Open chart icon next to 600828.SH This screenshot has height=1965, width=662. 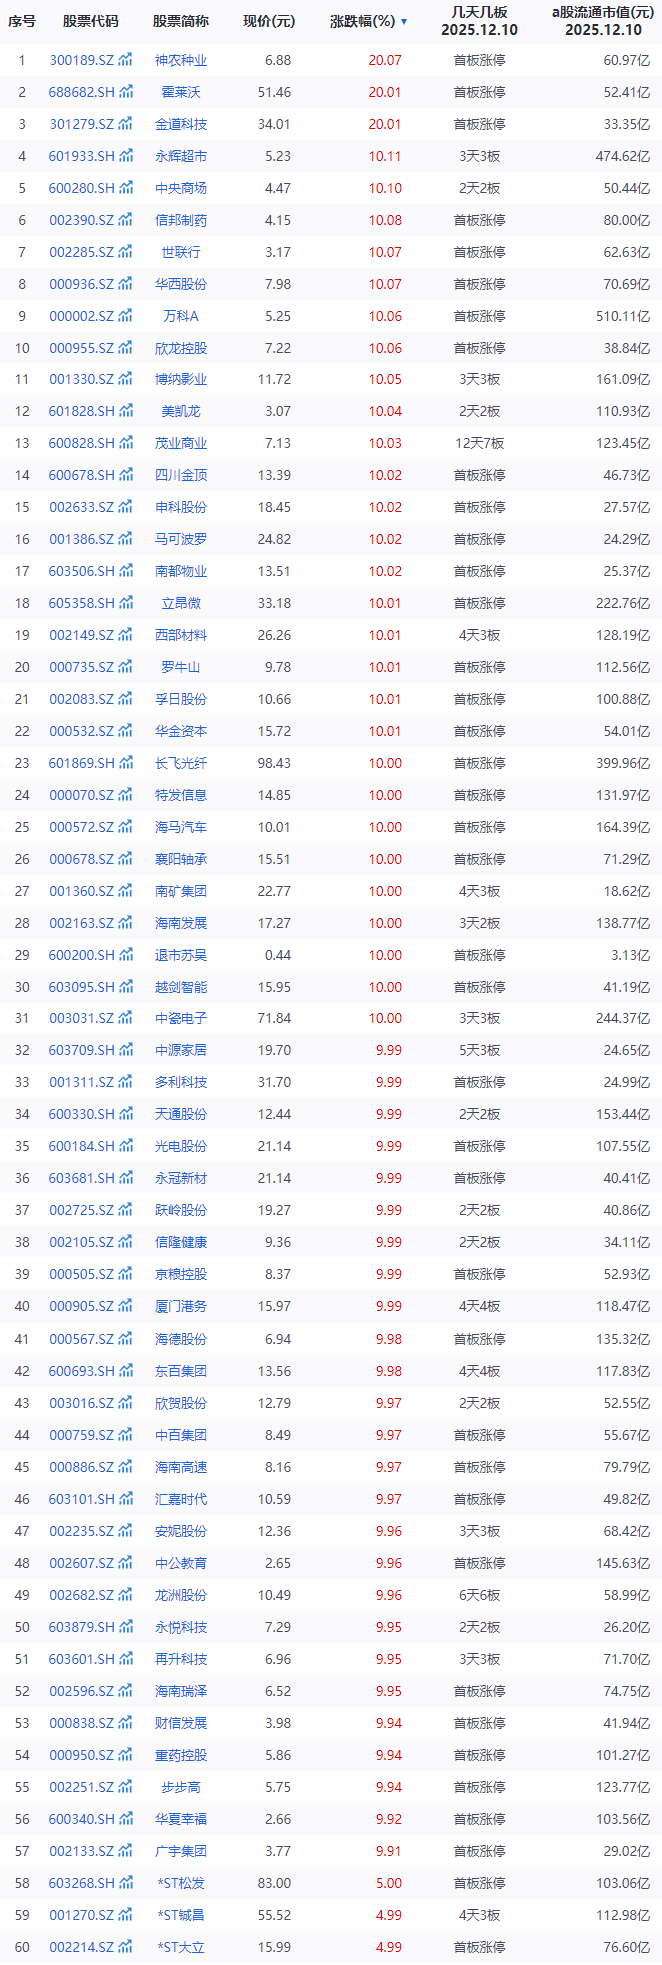point(126,443)
